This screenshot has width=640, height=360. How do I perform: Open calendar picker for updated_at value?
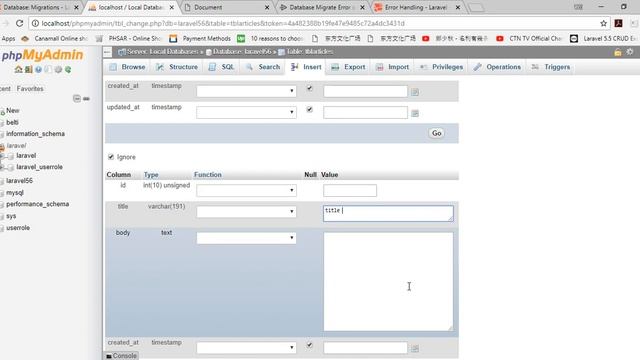pyautogui.click(x=415, y=113)
